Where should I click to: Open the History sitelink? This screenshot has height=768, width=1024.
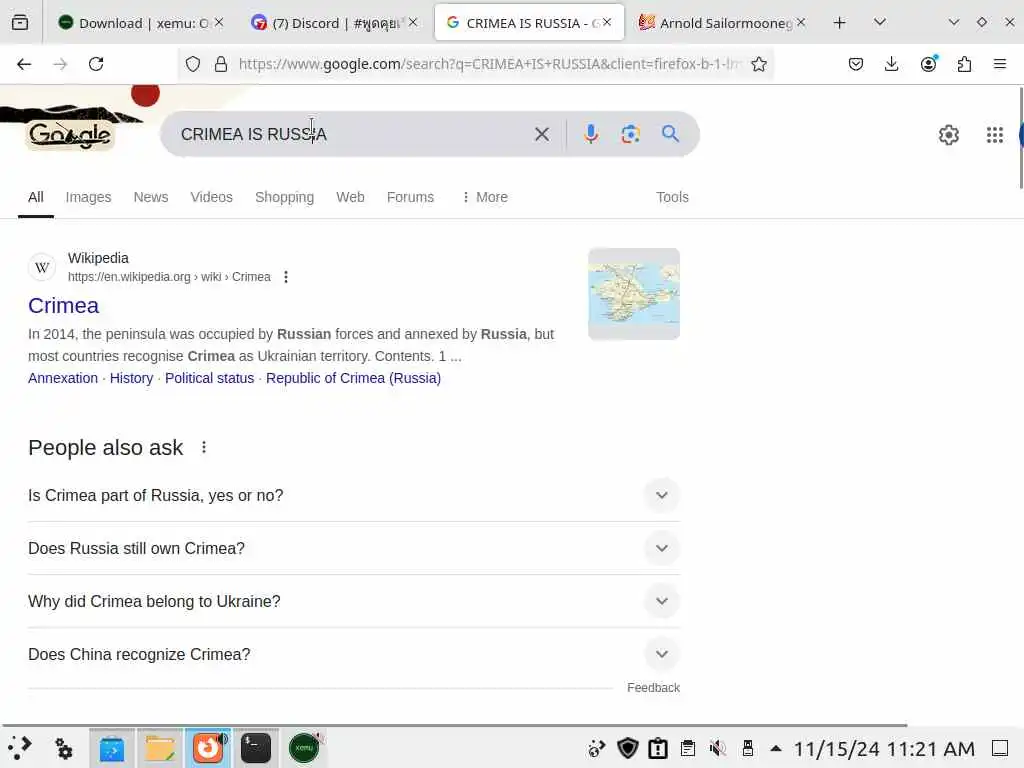[131, 378]
